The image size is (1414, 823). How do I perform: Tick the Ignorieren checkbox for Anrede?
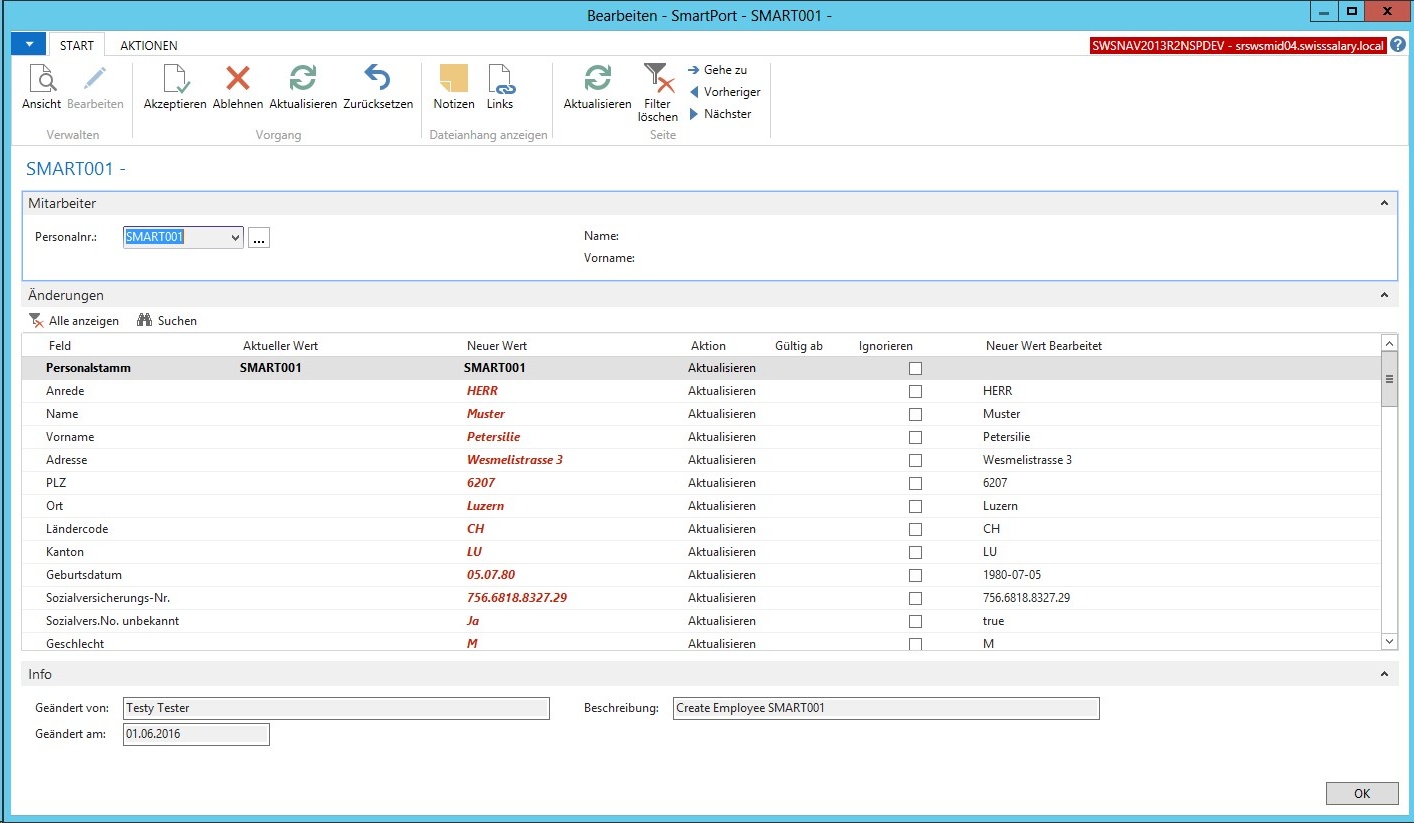[x=915, y=391]
